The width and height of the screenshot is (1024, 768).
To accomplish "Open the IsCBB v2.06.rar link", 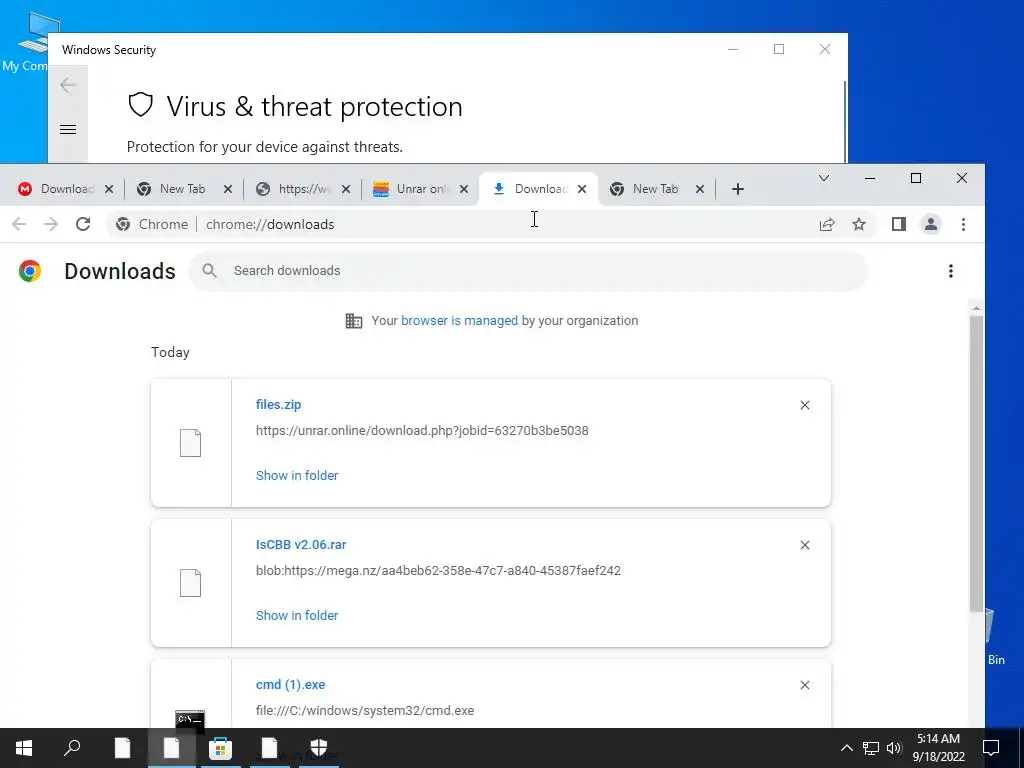I will (301, 545).
